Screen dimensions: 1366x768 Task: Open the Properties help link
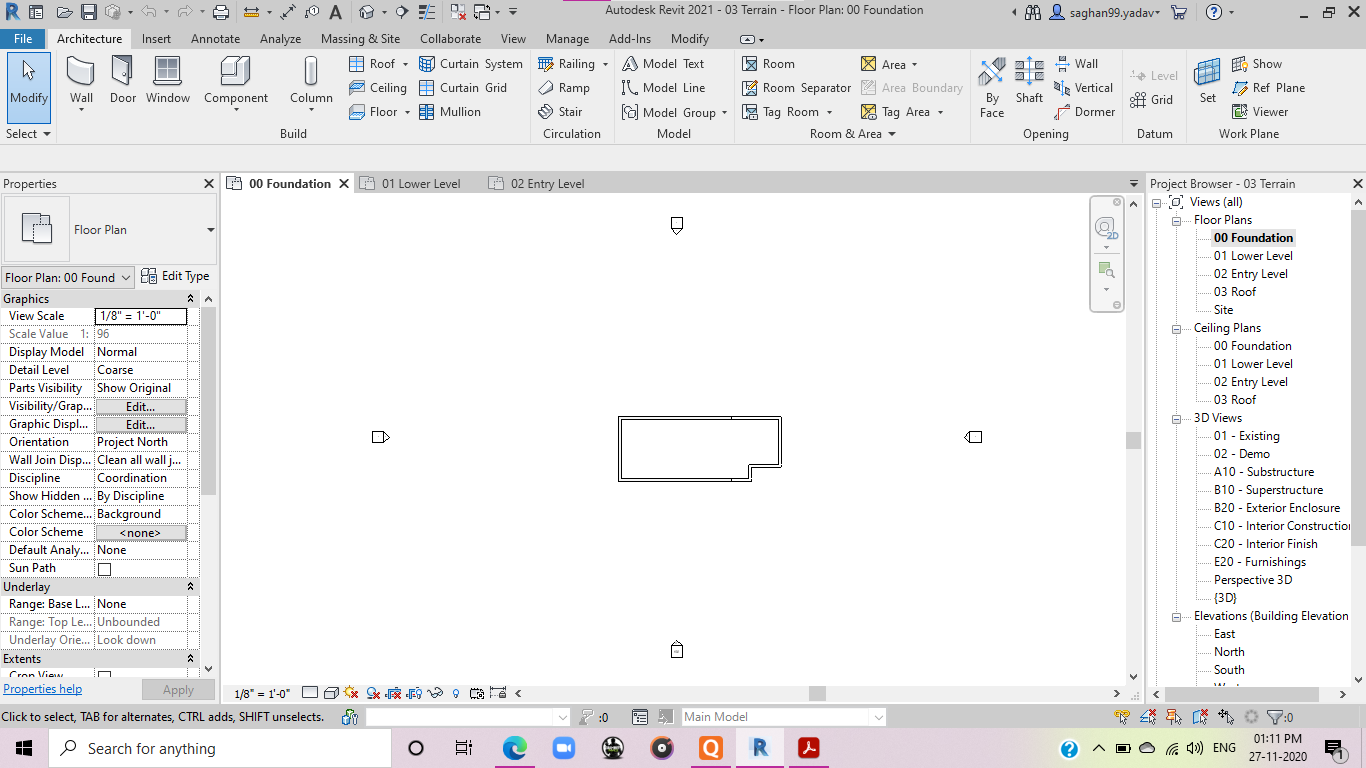42,688
